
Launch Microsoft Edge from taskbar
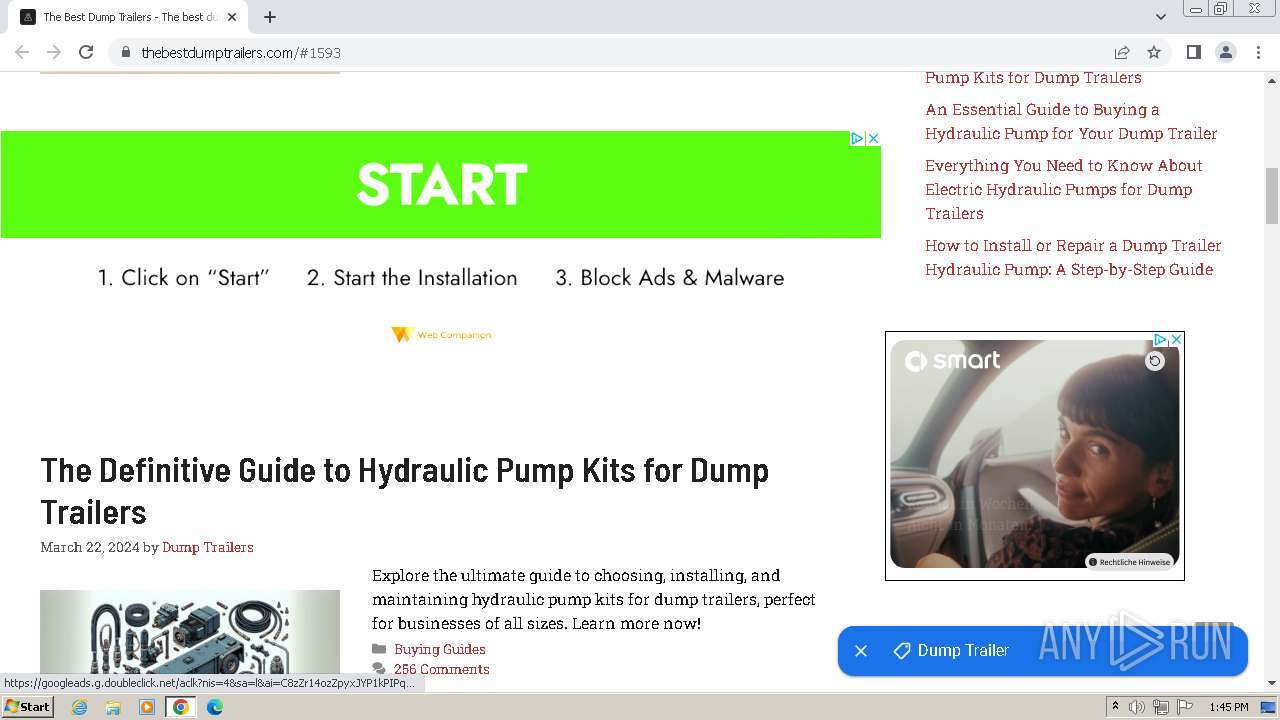[215, 707]
